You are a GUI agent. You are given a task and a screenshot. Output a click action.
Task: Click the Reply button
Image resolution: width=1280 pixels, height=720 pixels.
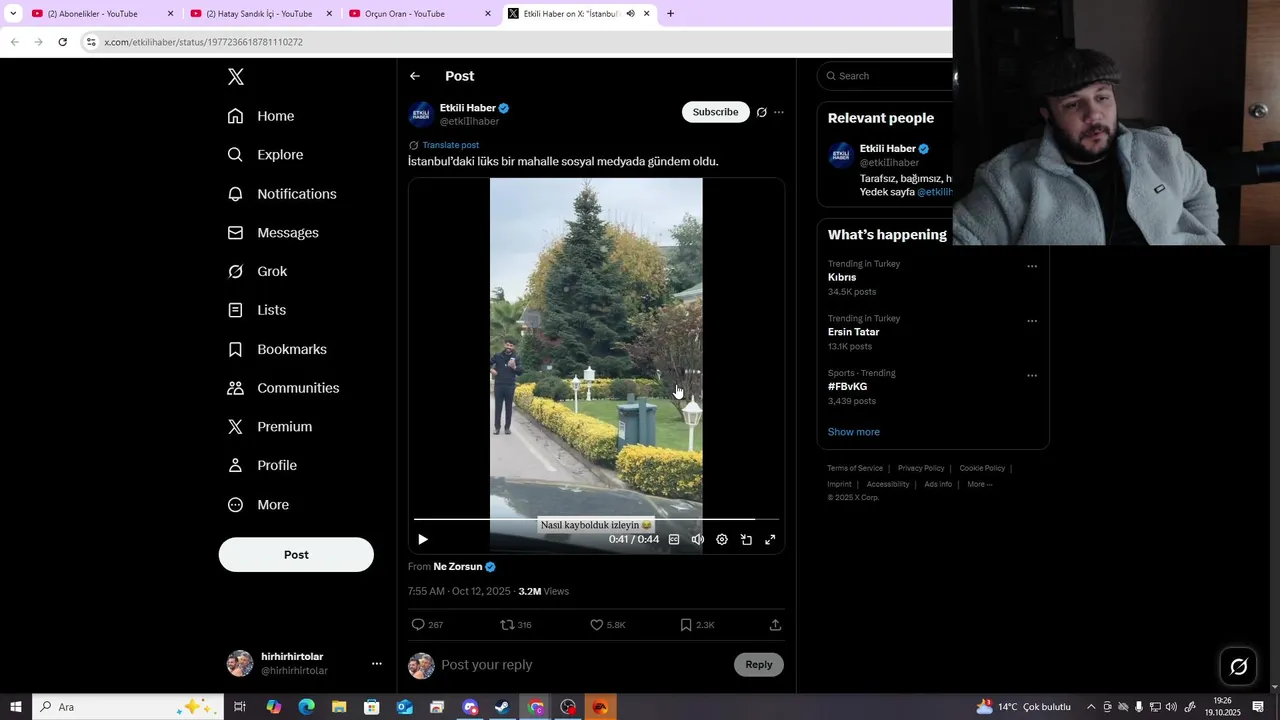[759, 665]
